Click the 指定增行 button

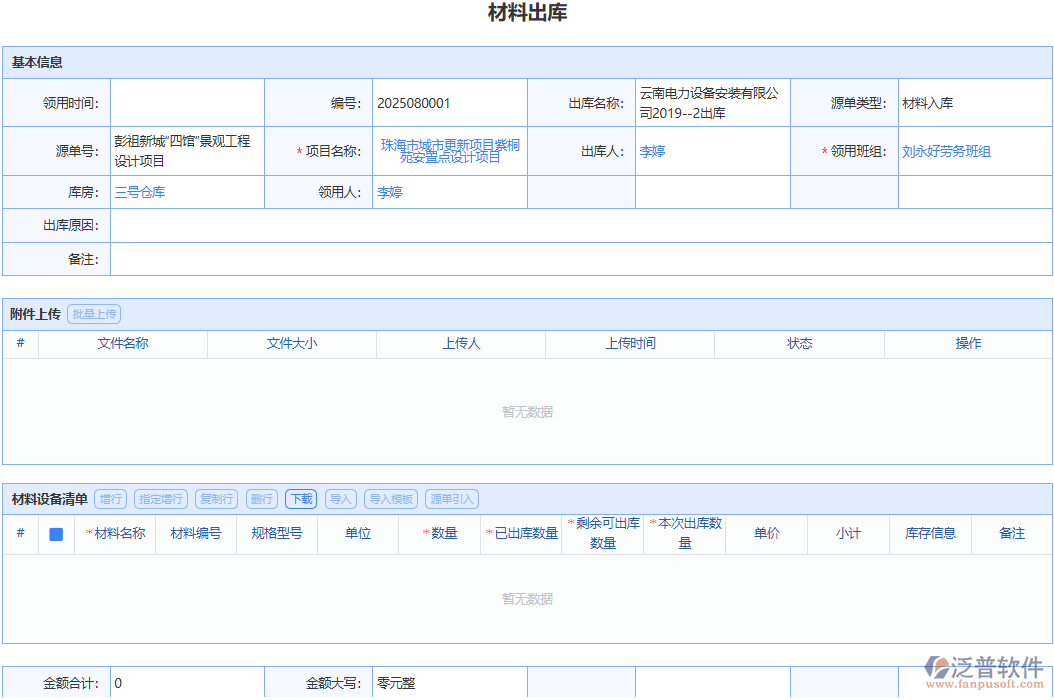[x=160, y=499]
